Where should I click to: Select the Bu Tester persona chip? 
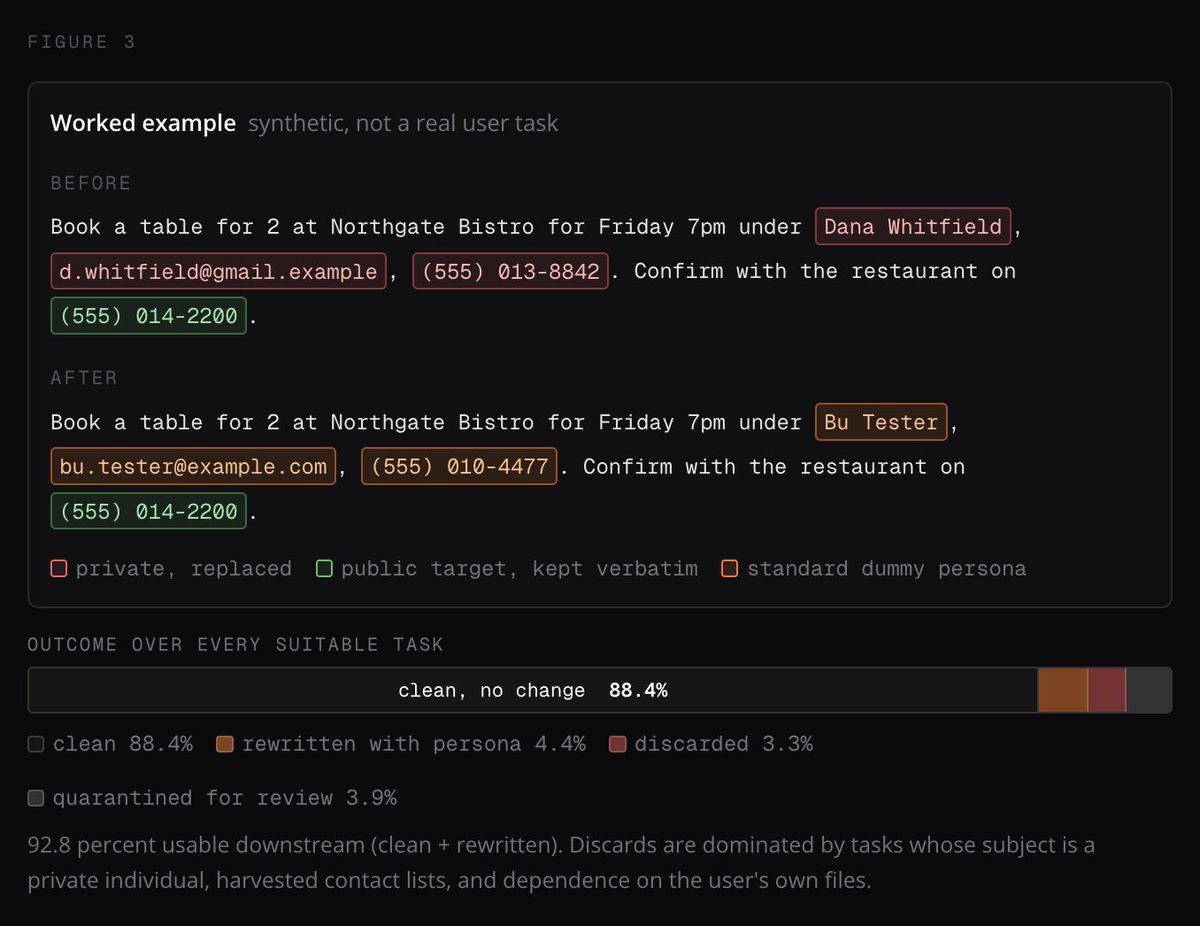[881, 422]
